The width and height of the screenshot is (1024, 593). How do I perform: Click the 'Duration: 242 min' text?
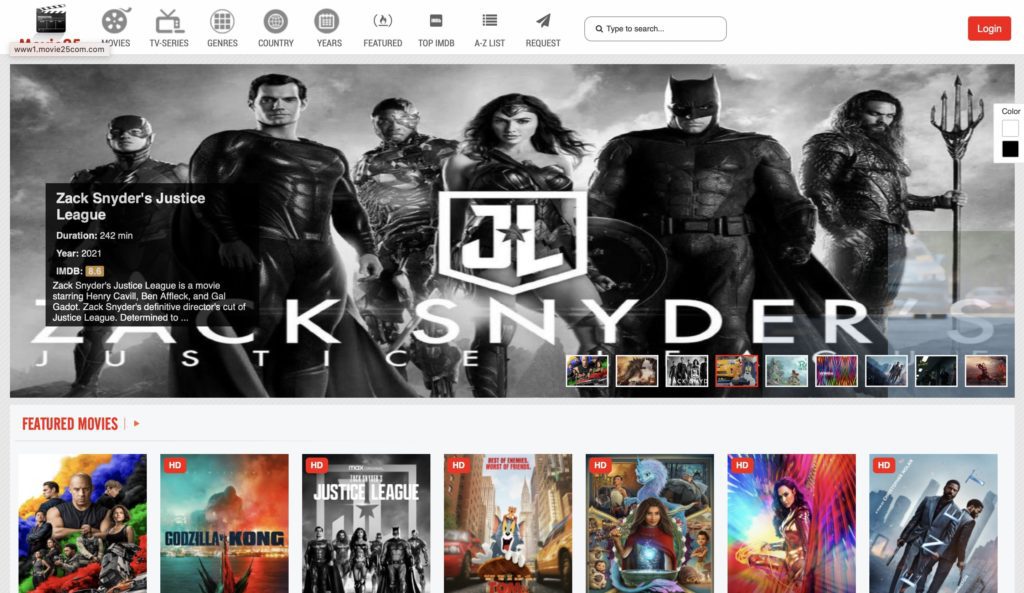pyautogui.click(x=94, y=236)
